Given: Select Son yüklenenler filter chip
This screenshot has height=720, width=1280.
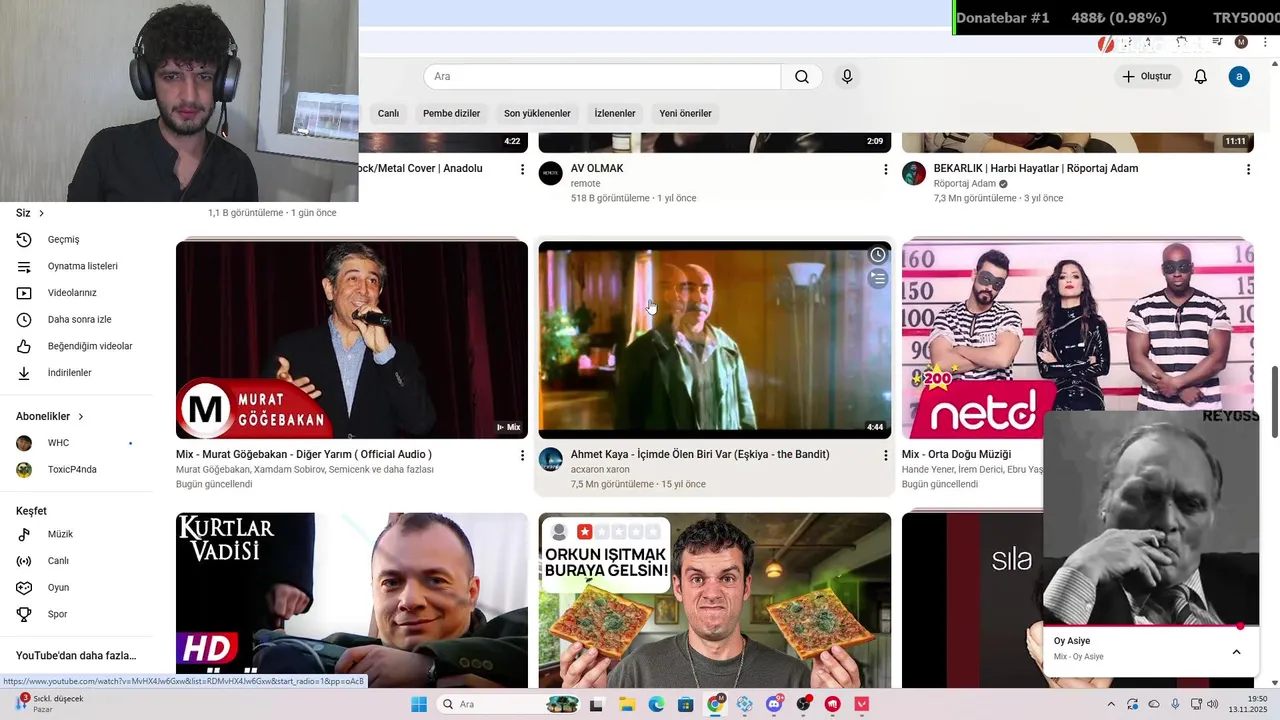Looking at the screenshot, I should coord(537,113).
